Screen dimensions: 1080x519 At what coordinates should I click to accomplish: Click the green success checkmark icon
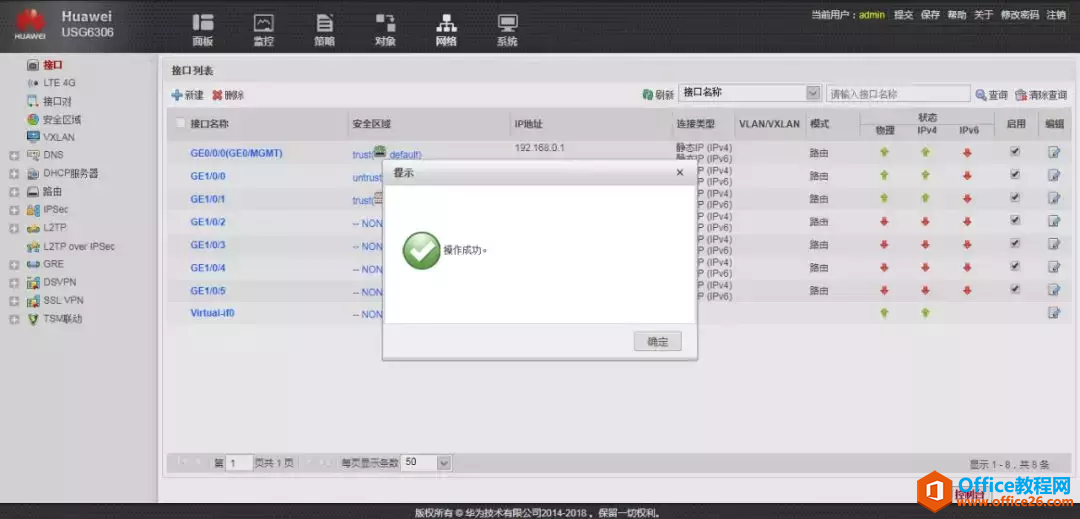tap(421, 251)
